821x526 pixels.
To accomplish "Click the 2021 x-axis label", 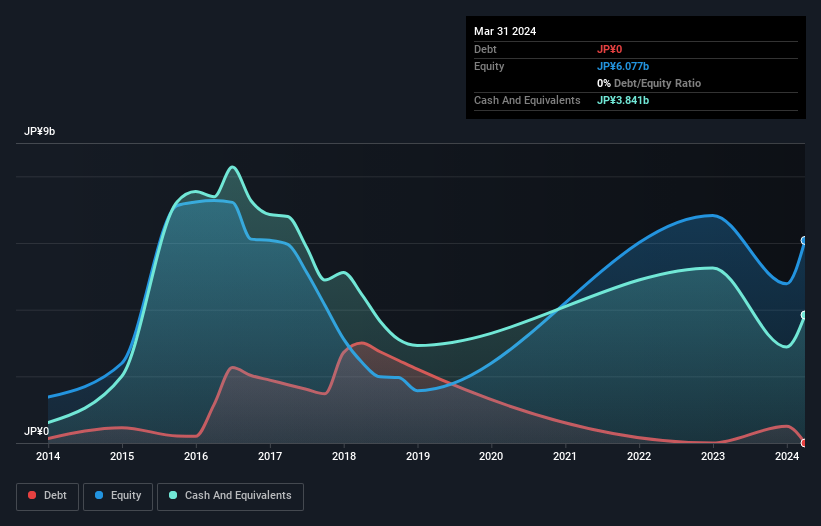I will tap(565, 456).
